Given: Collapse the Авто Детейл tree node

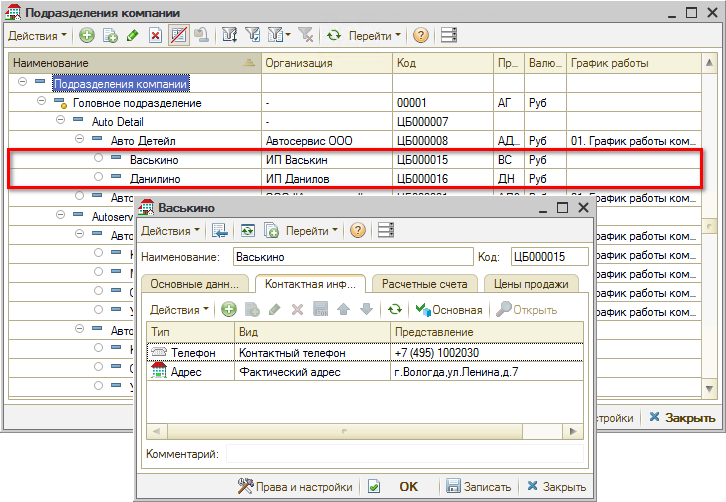Looking at the screenshot, I should pyautogui.click(x=79, y=140).
